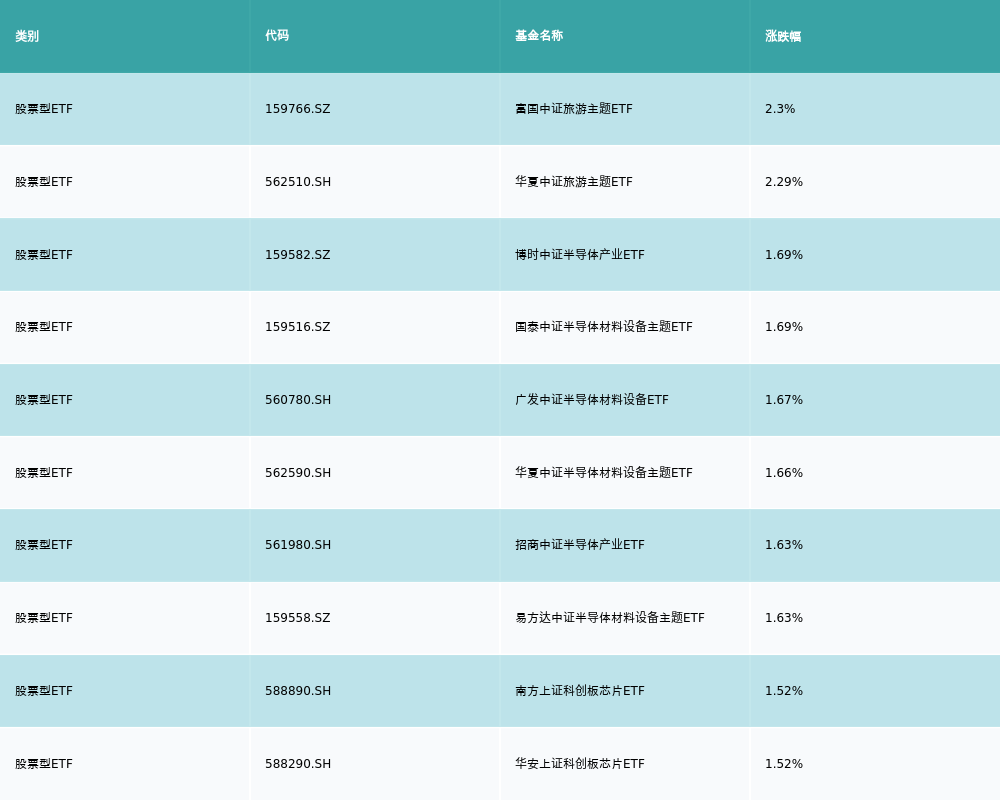
Task: Click 1.52% in the 华安上证科创板芯片ETF row
Action: click(x=784, y=764)
